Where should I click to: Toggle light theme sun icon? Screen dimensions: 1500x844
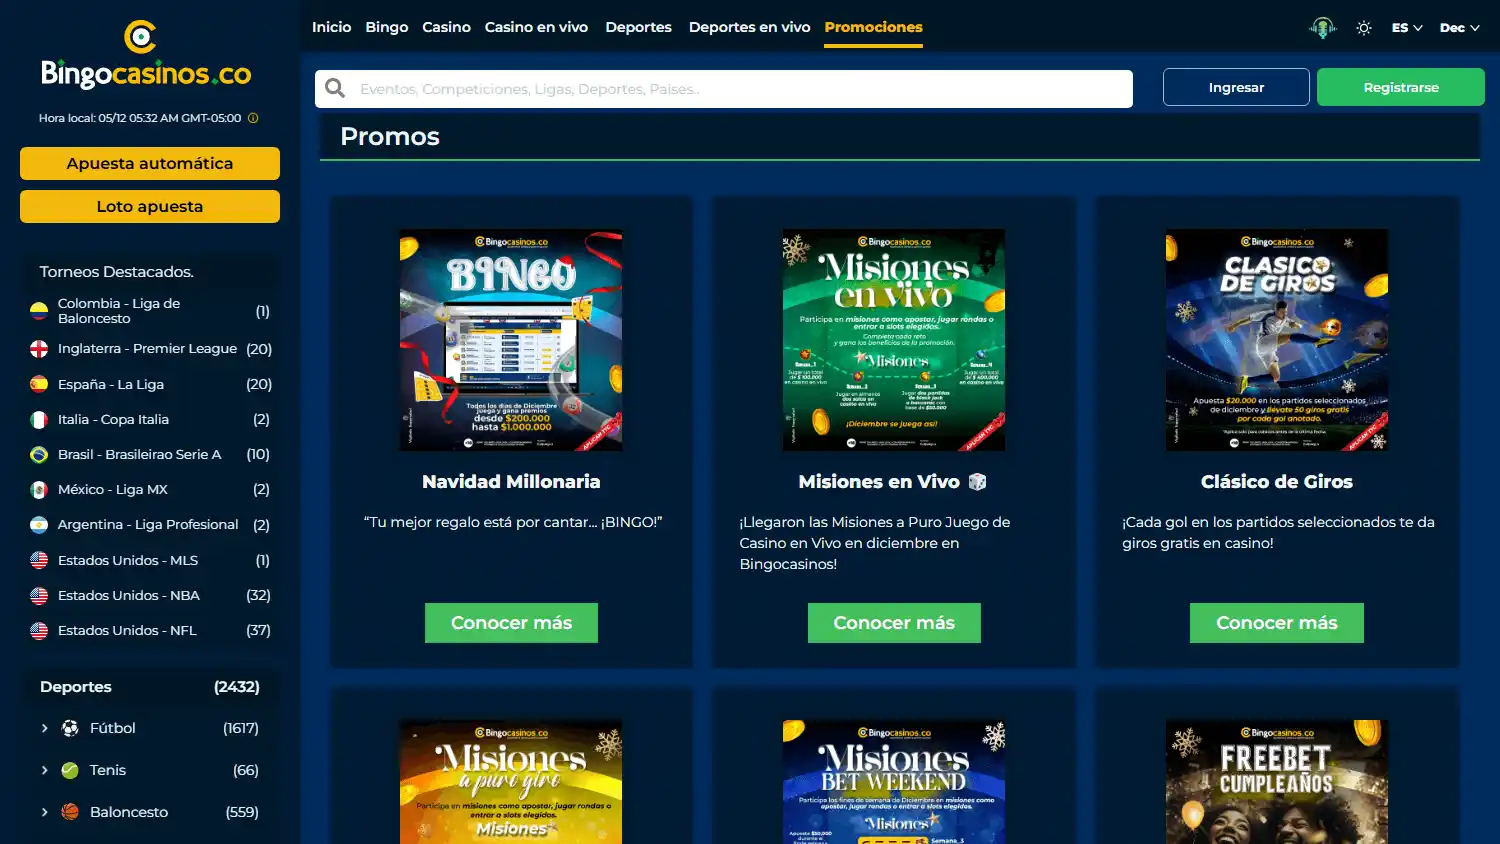1363,28
